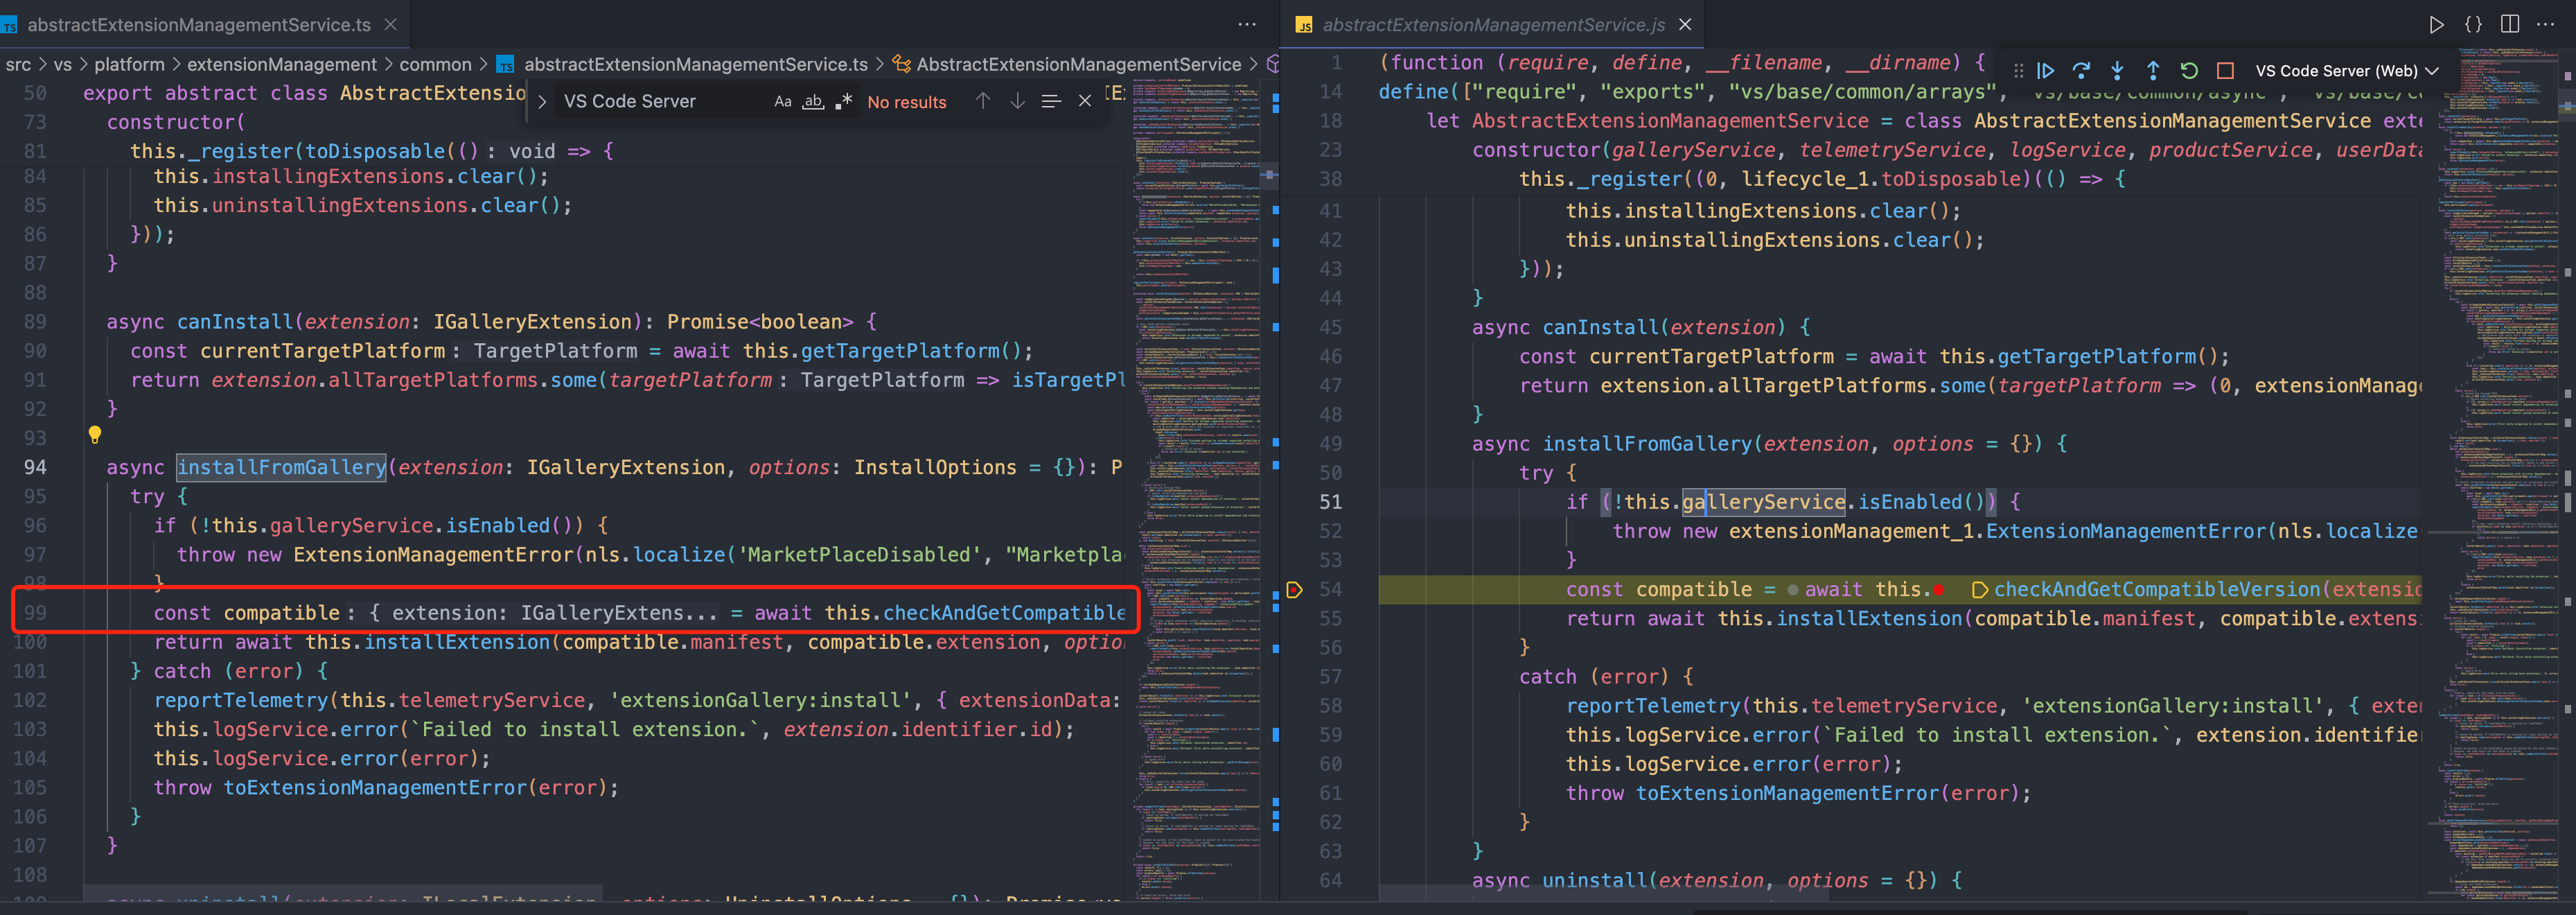Click the Step Into debug icon
Image resolution: width=2576 pixels, height=915 pixels.
pyautogui.click(x=2117, y=70)
